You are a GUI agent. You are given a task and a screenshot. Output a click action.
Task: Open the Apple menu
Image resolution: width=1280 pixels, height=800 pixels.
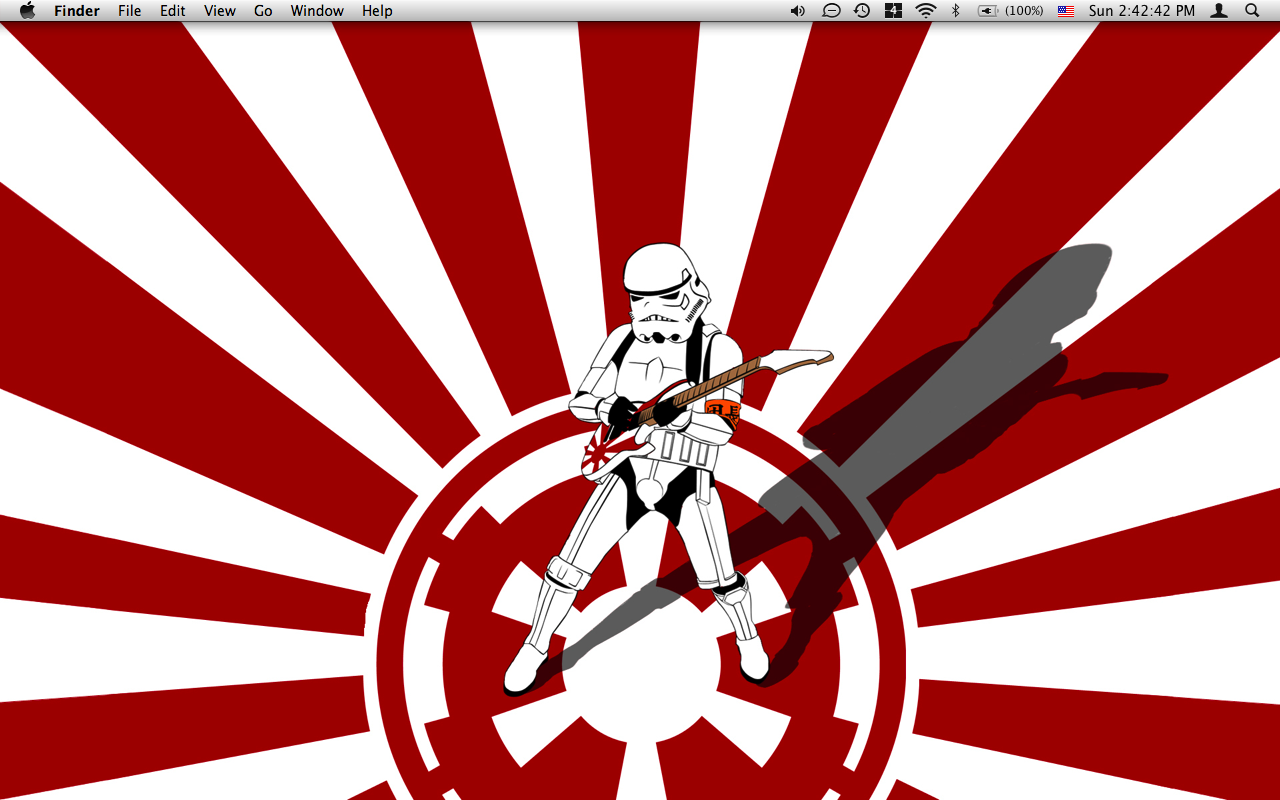coord(27,10)
